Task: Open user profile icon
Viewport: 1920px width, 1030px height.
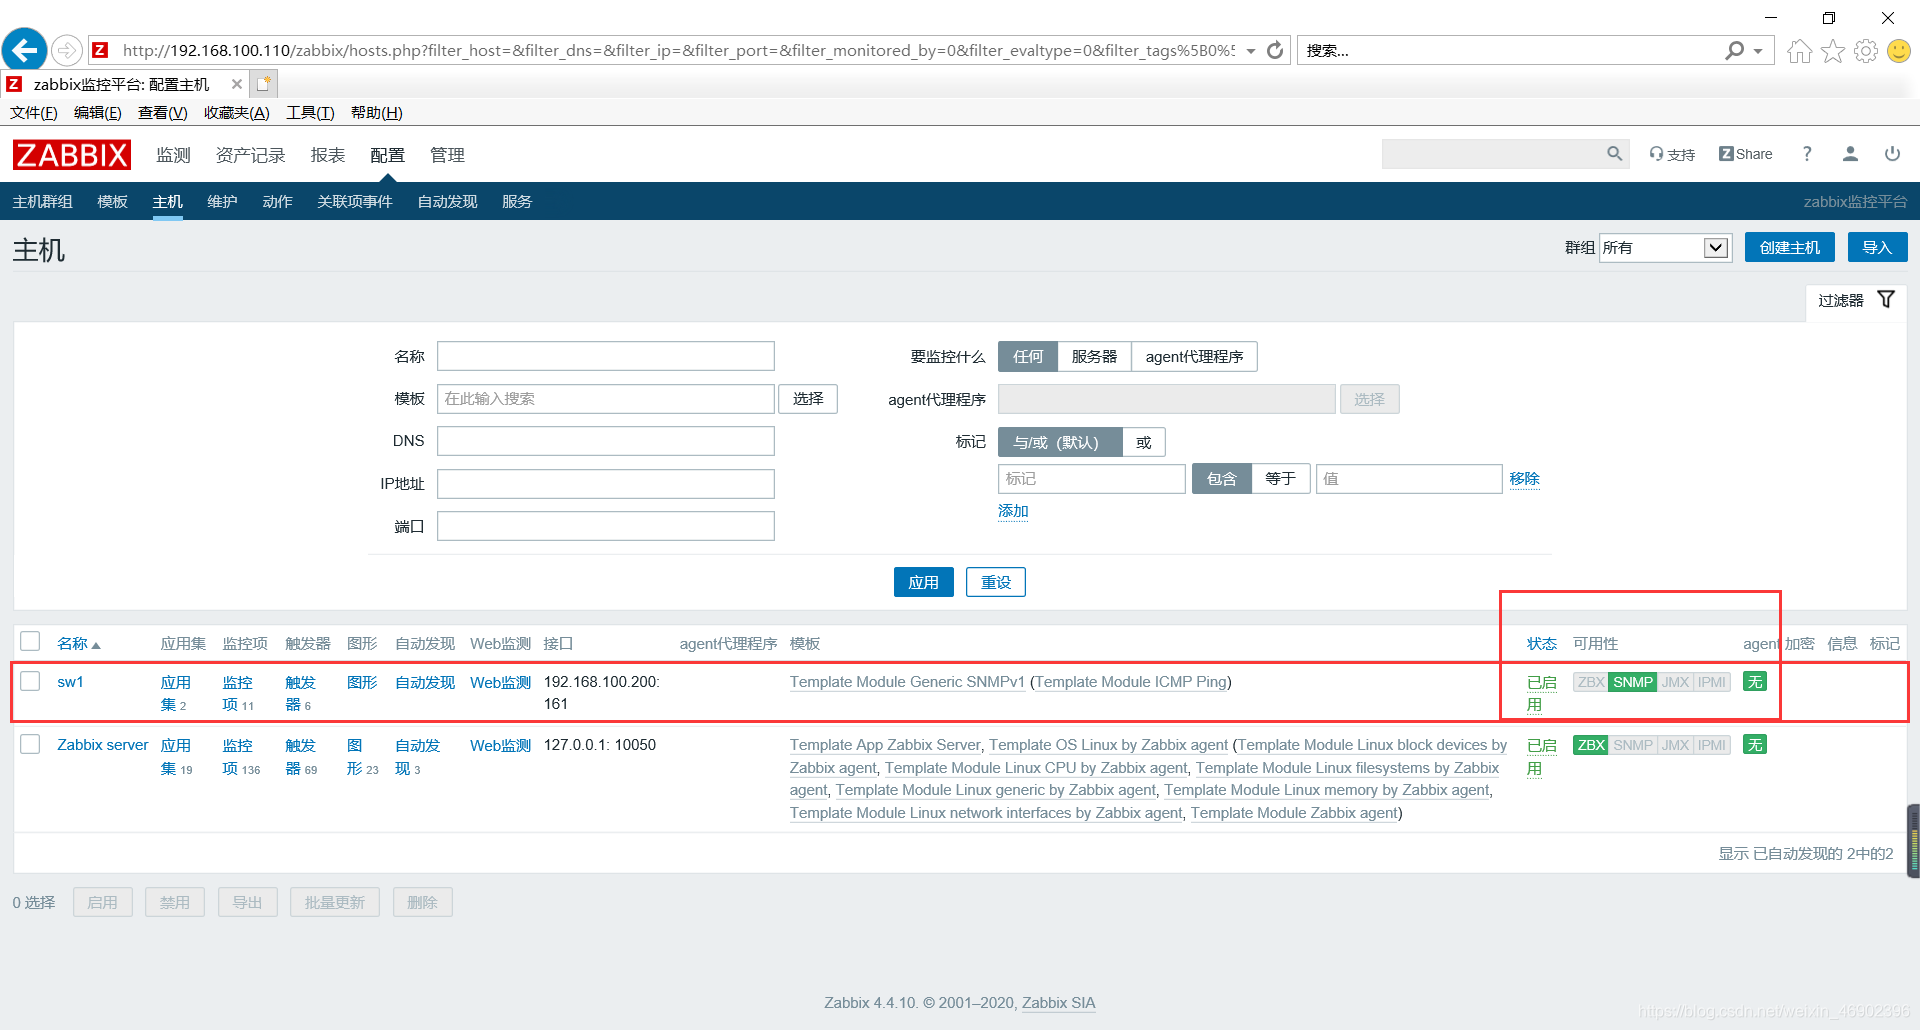Action: tap(1850, 154)
